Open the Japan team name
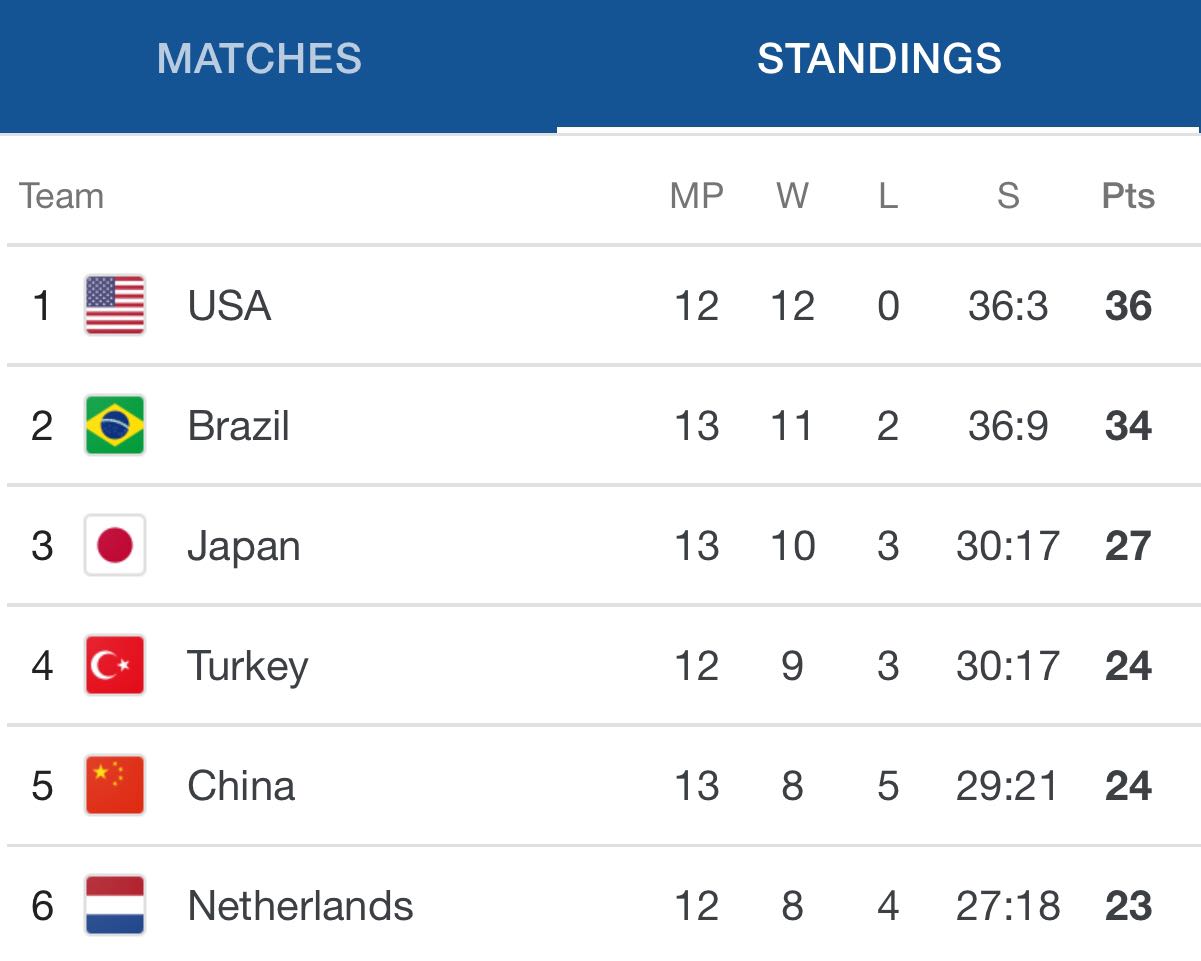 point(243,547)
